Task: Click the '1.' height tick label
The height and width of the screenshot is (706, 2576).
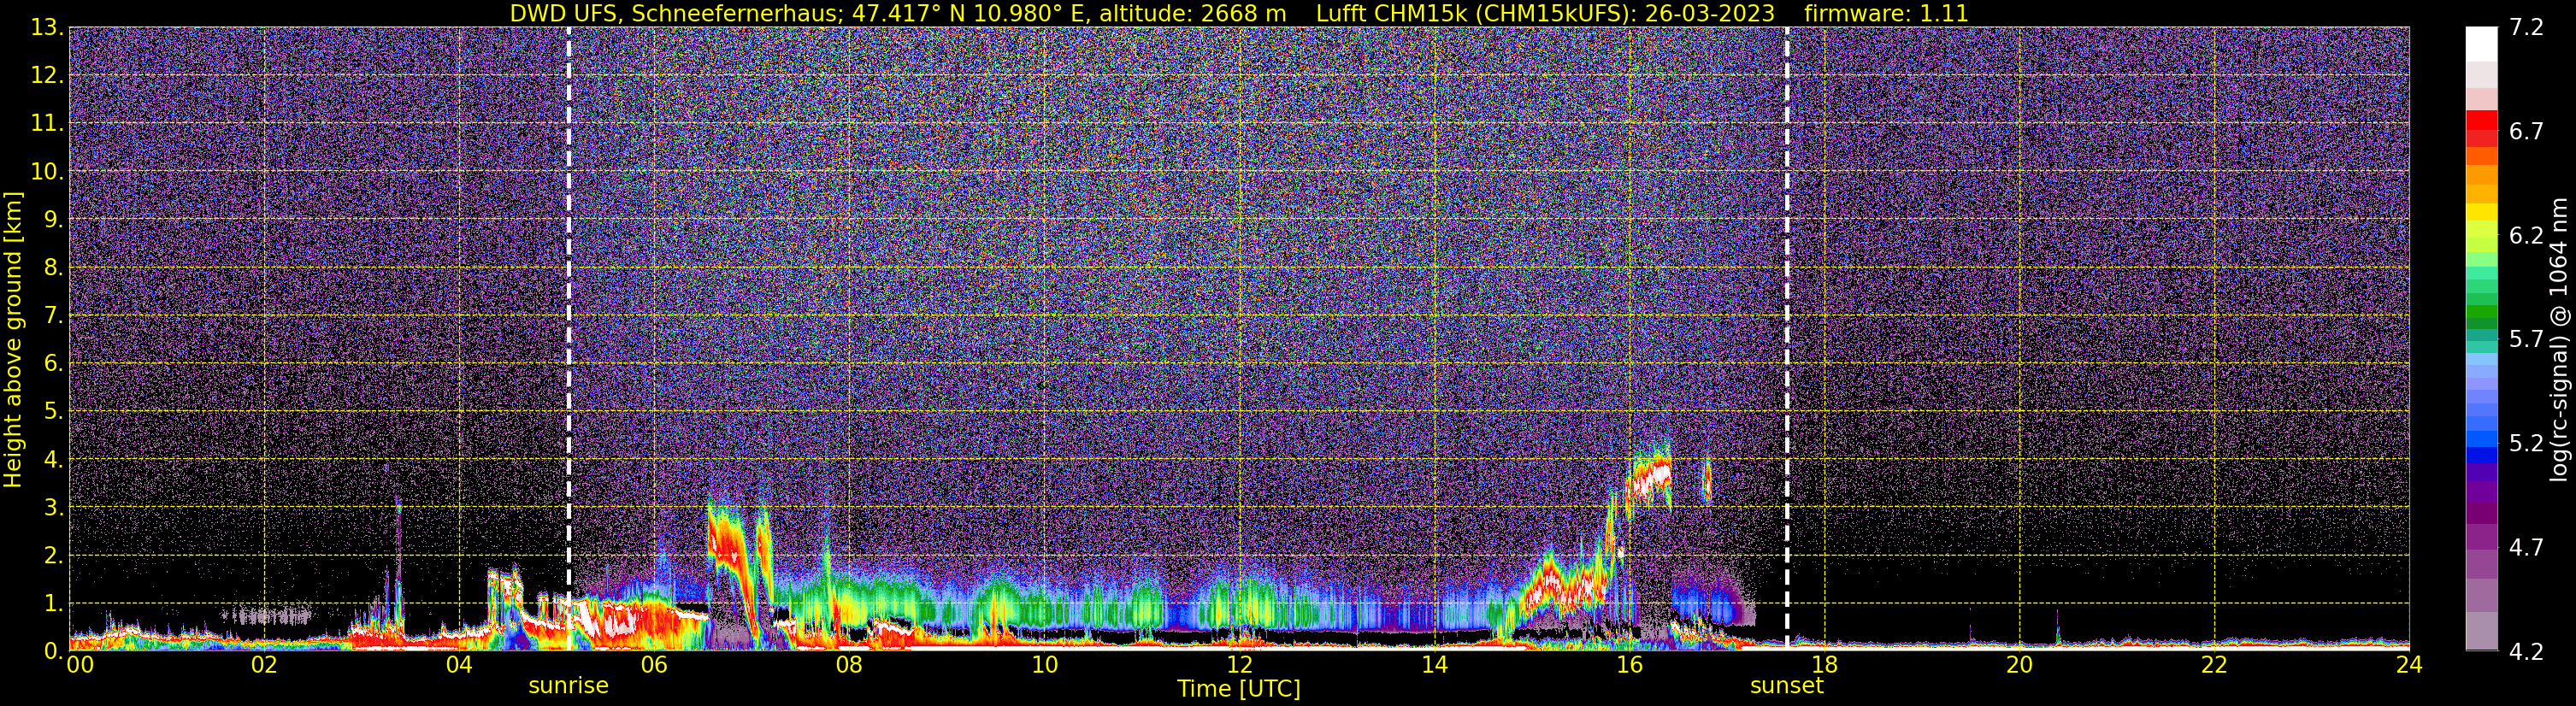Action: pos(53,604)
